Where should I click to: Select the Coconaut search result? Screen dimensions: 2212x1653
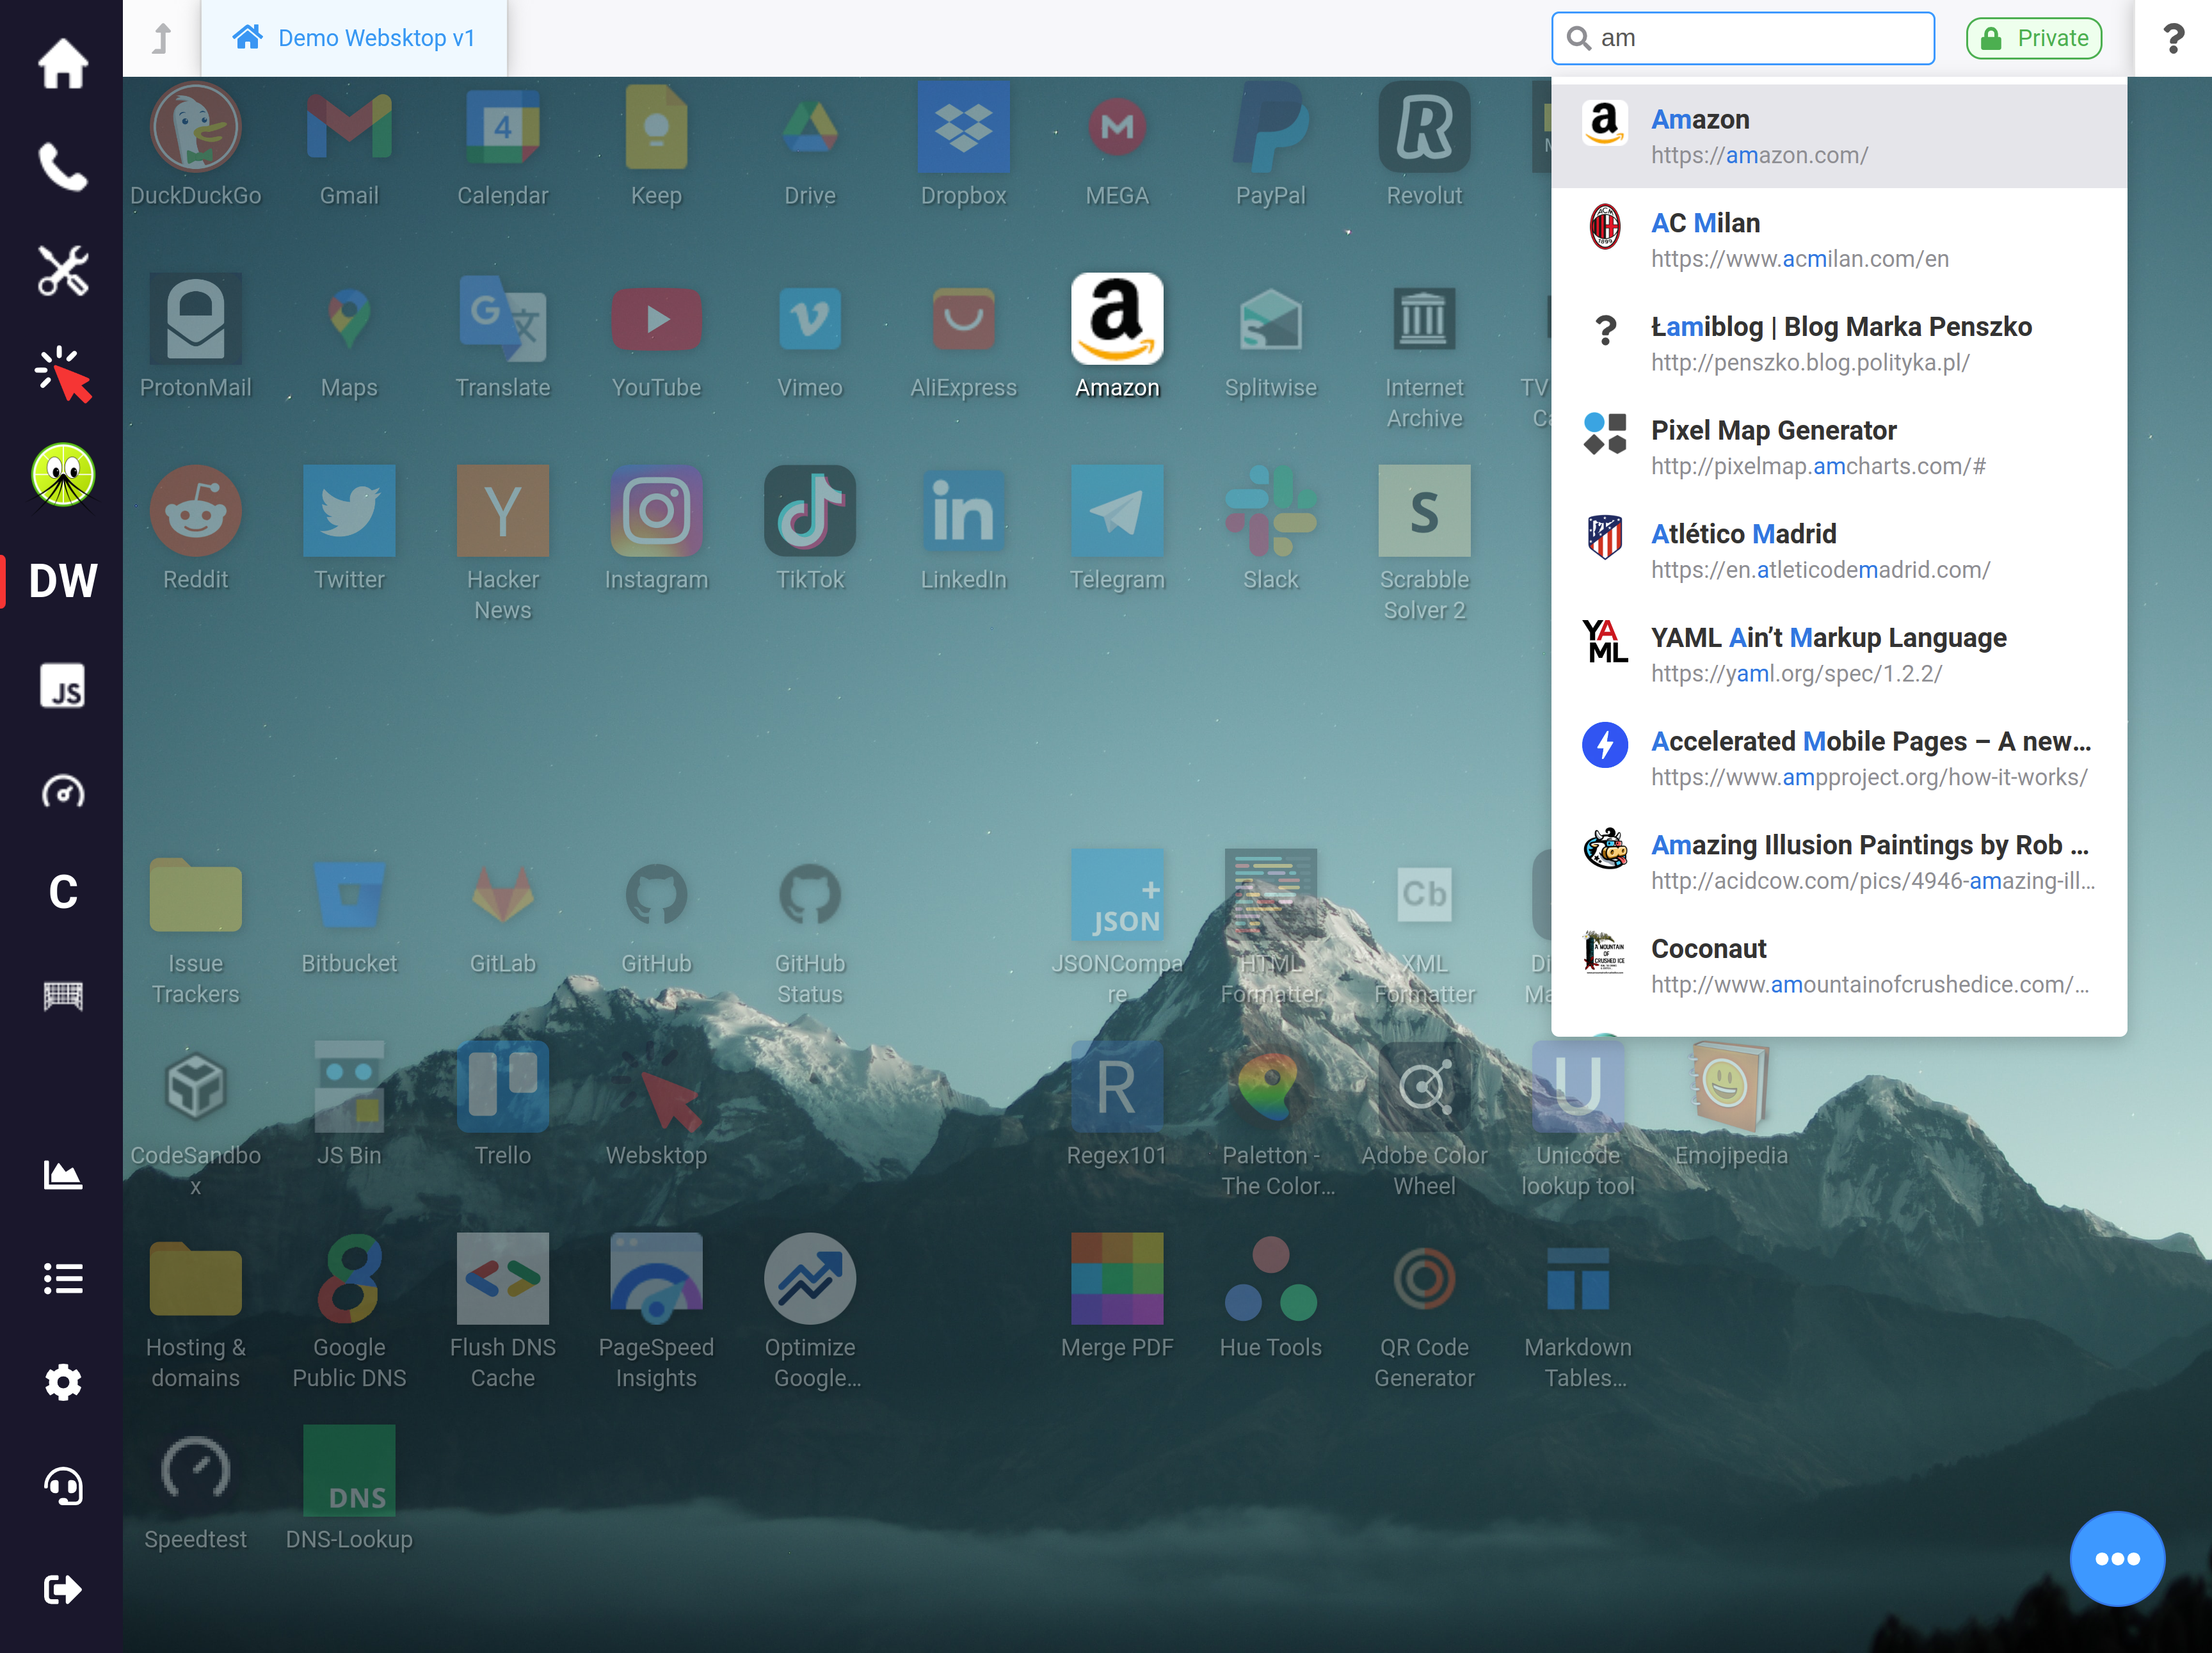[x=1838, y=966]
